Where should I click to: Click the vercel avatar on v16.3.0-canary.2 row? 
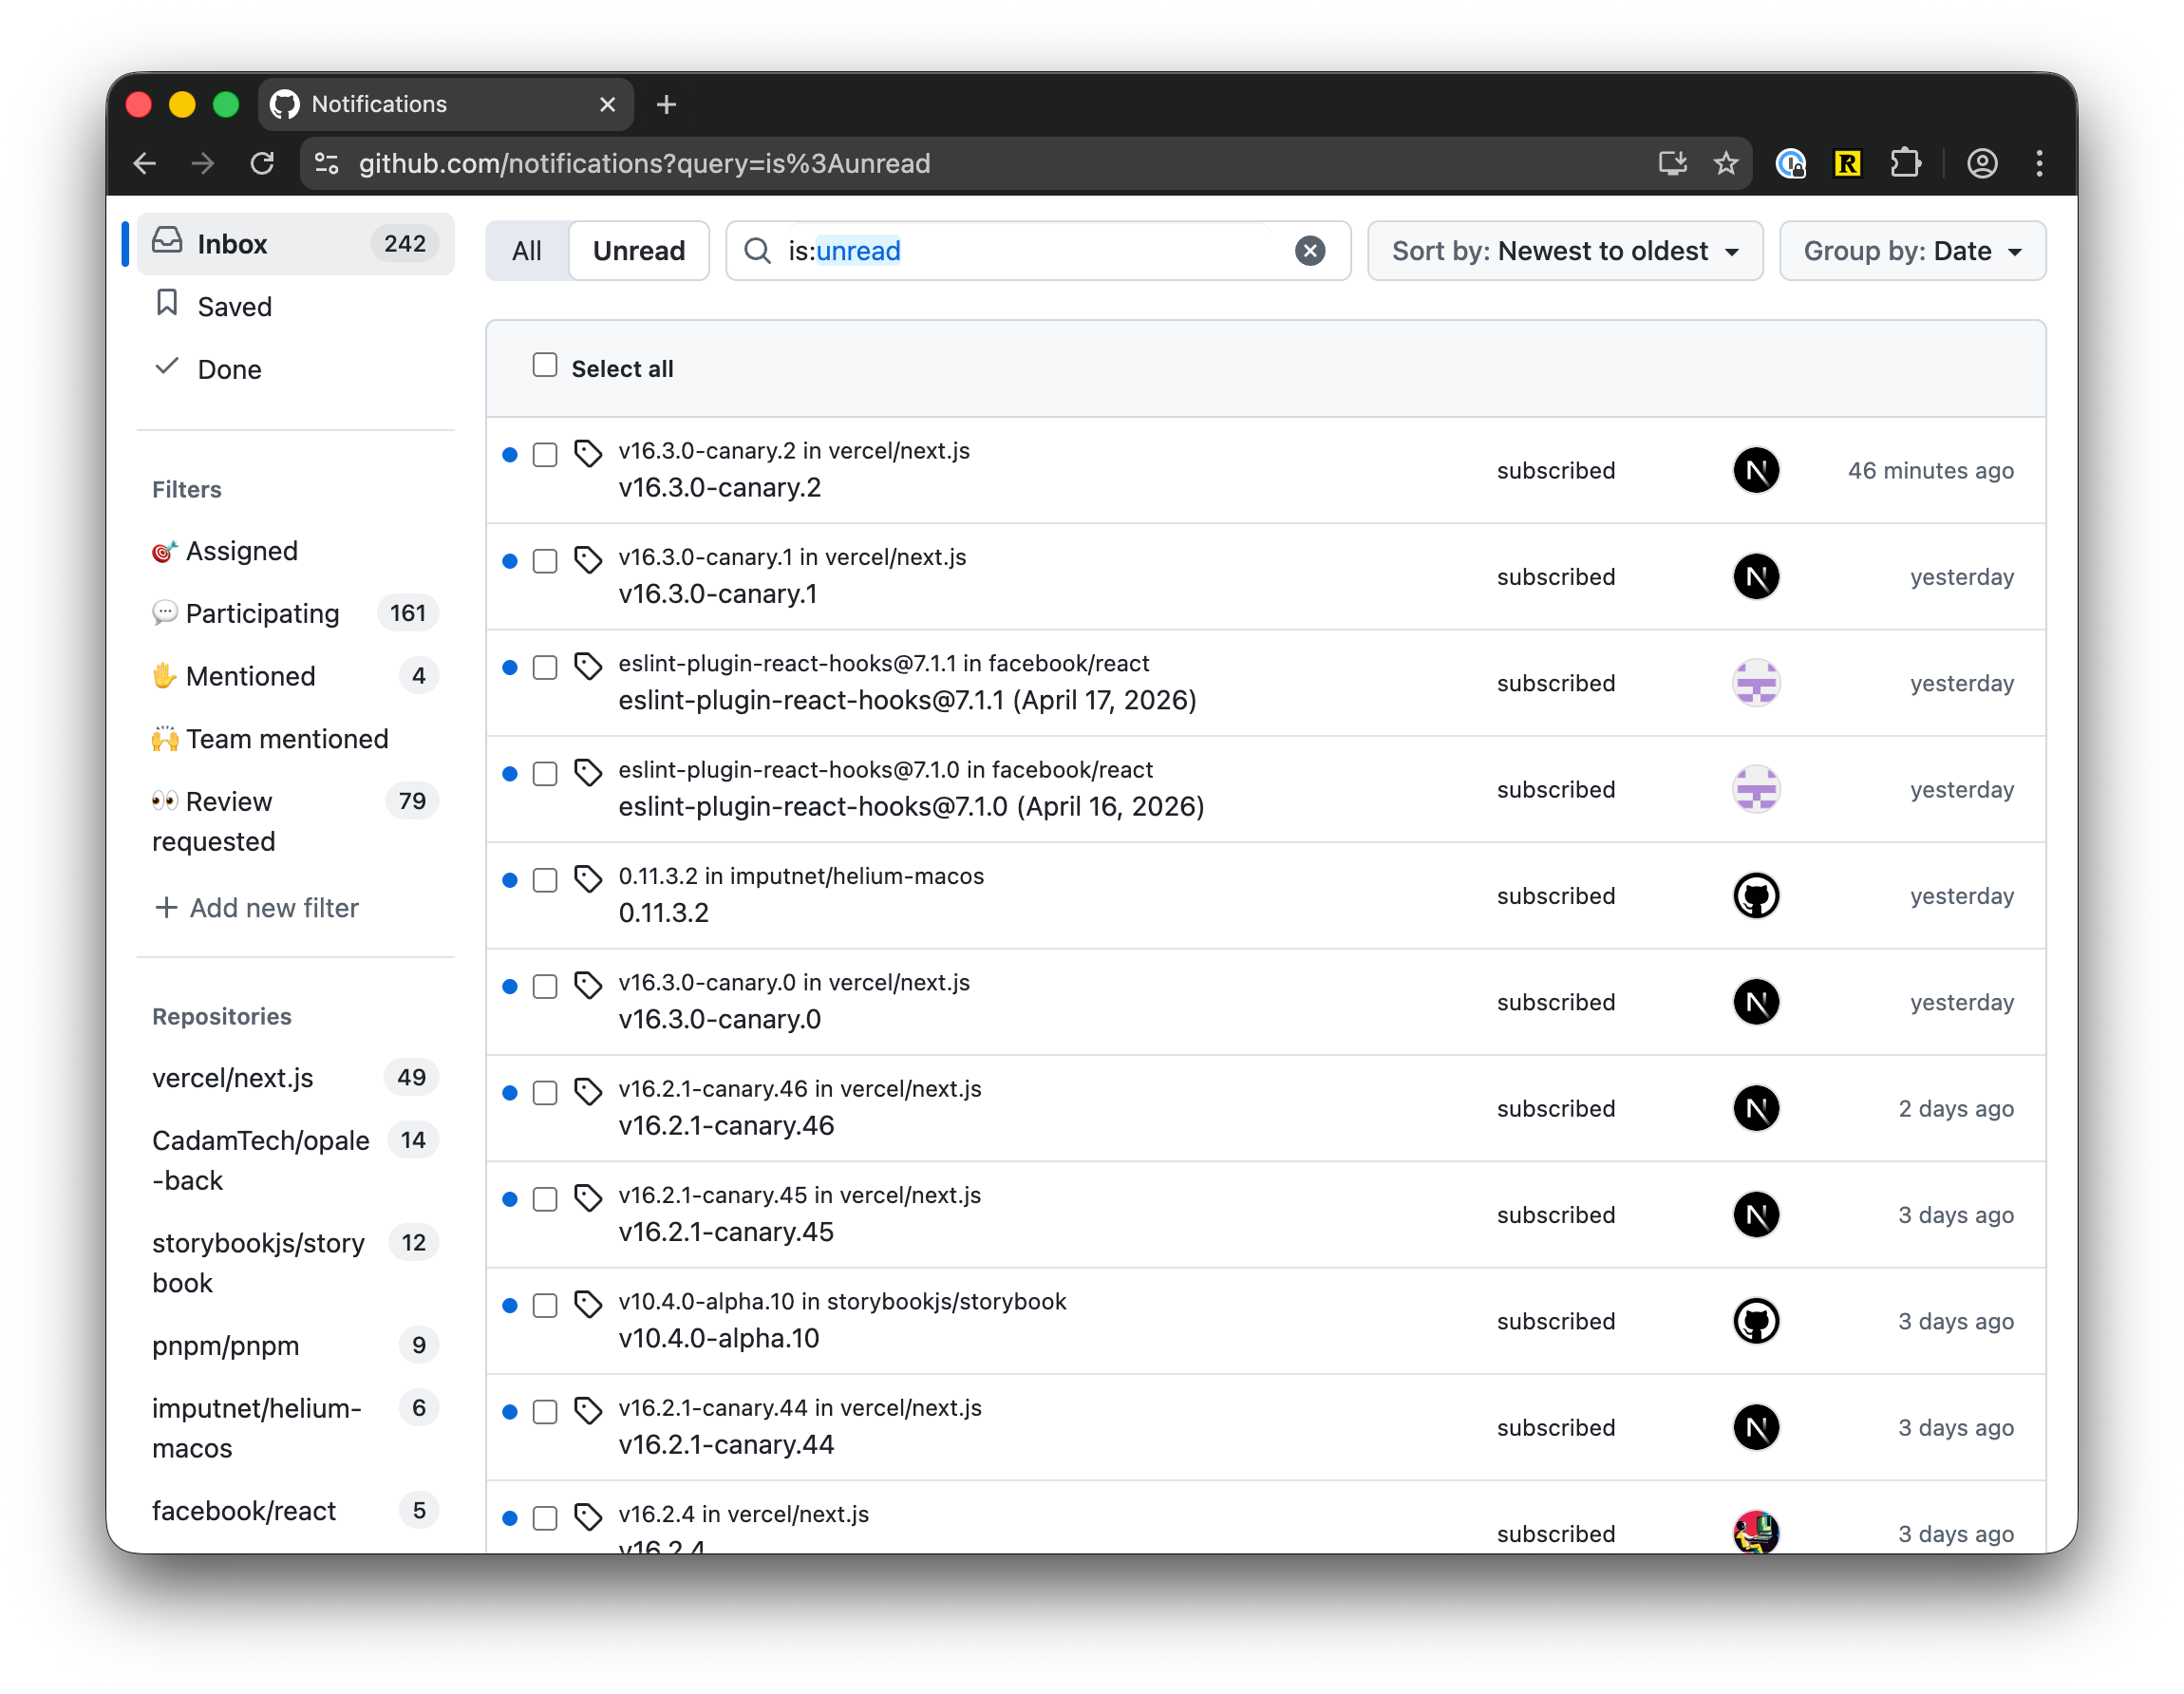1756,470
